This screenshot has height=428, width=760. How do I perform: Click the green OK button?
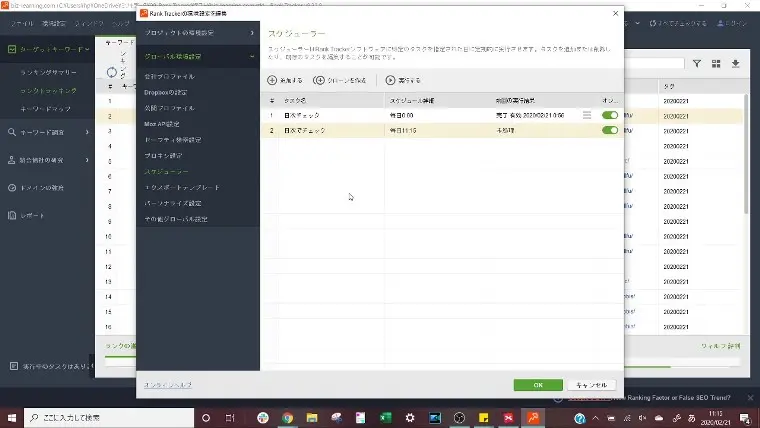point(538,385)
